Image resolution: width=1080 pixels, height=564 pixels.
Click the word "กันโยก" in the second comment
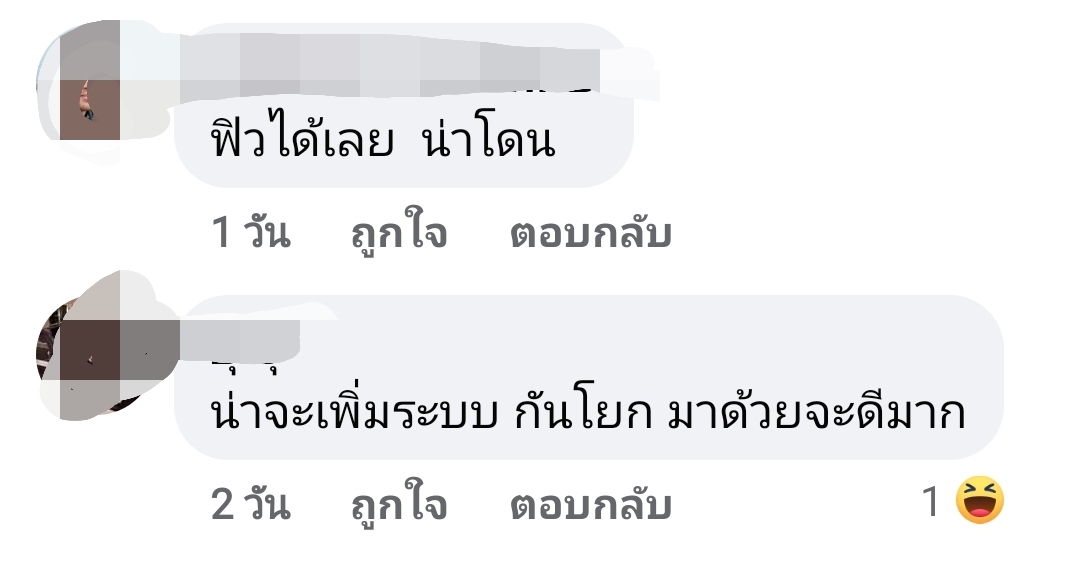pyautogui.click(x=583, y=412)
